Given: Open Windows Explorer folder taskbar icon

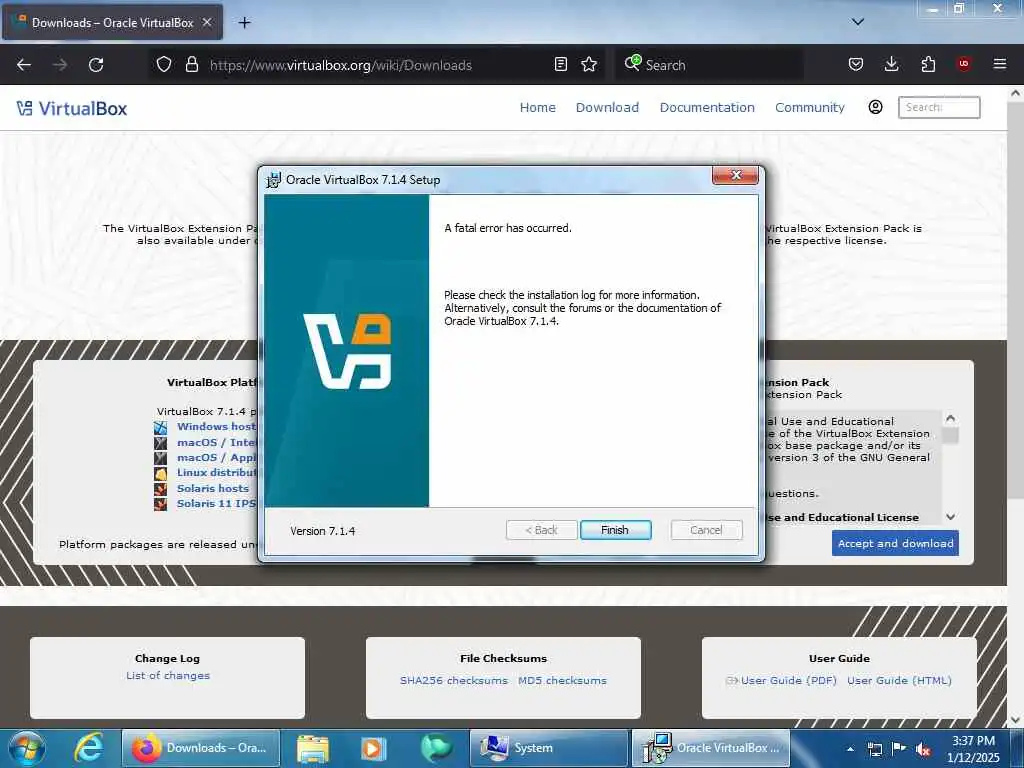Looking at the screenshot, I should pos(313,748).
